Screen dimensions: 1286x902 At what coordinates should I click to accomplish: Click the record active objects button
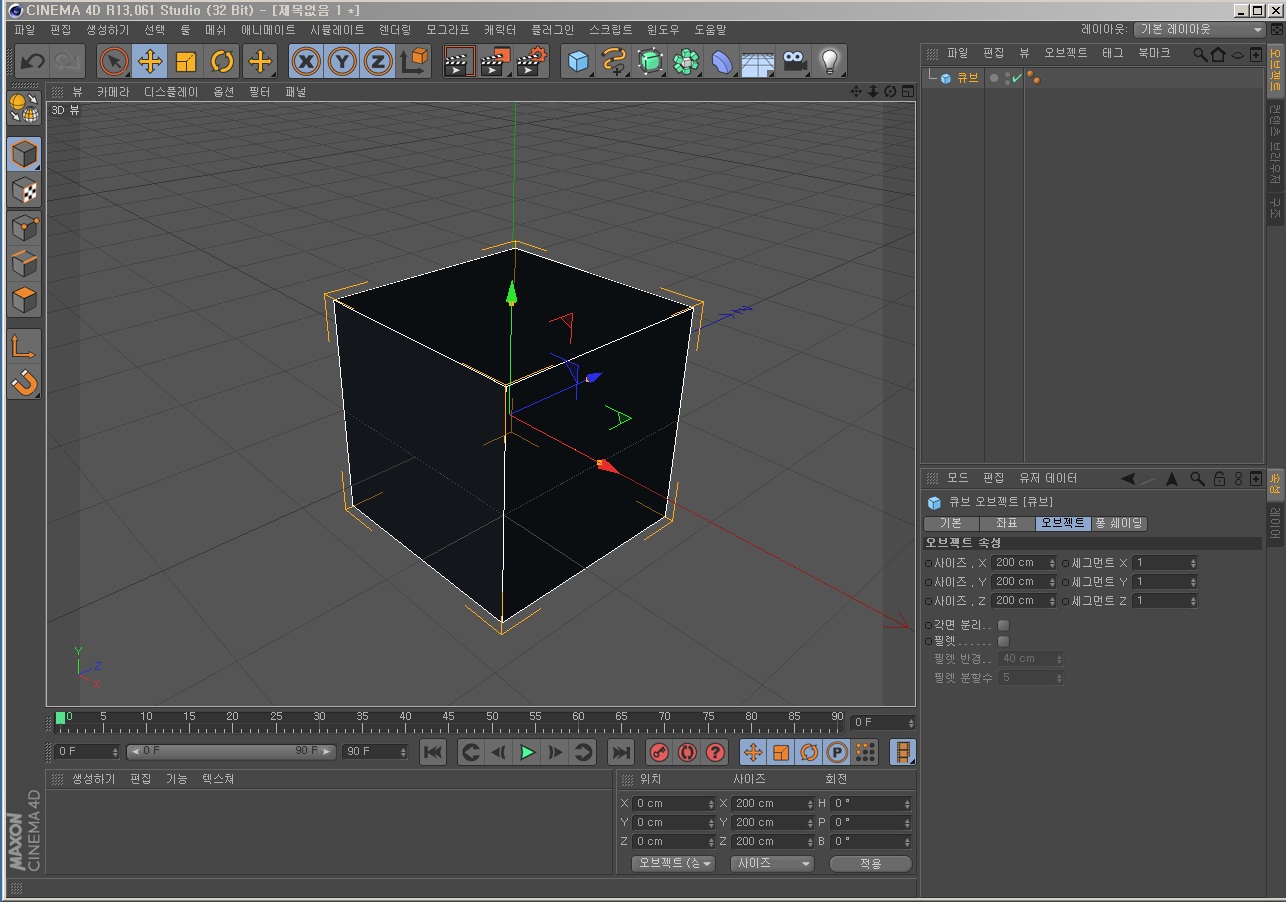659,752
